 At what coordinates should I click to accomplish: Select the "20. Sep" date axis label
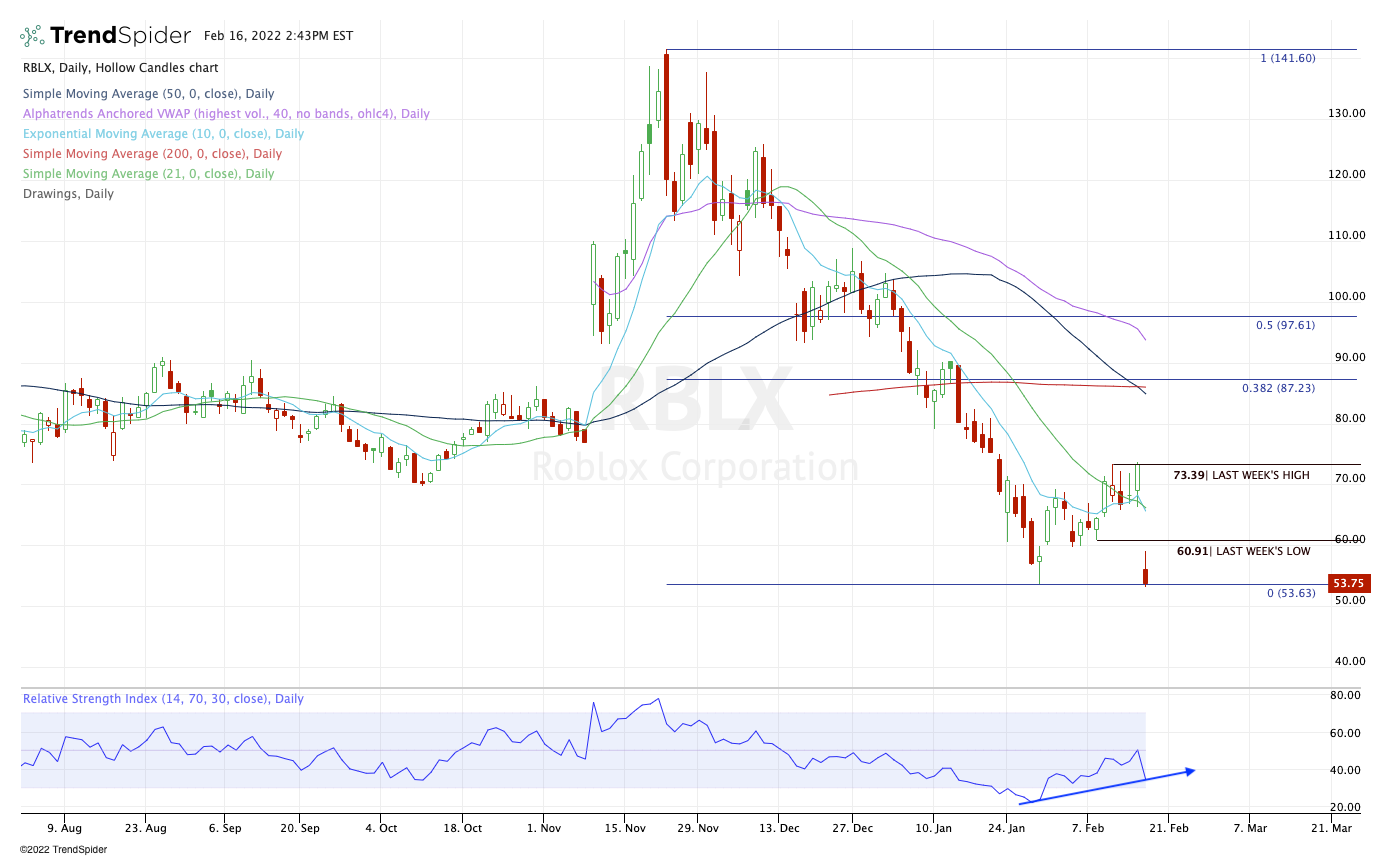[x=301, y=828]
